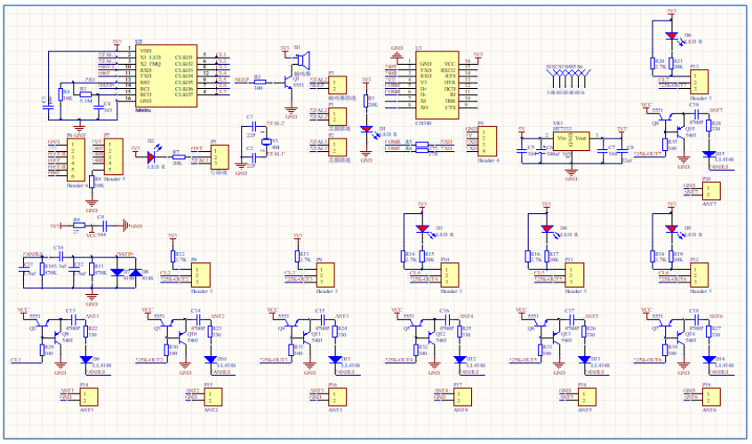752x444 pixels.
Task: Click resistor R7 beside LED D2
Action: pyautogui.click(x=177, y=156)
